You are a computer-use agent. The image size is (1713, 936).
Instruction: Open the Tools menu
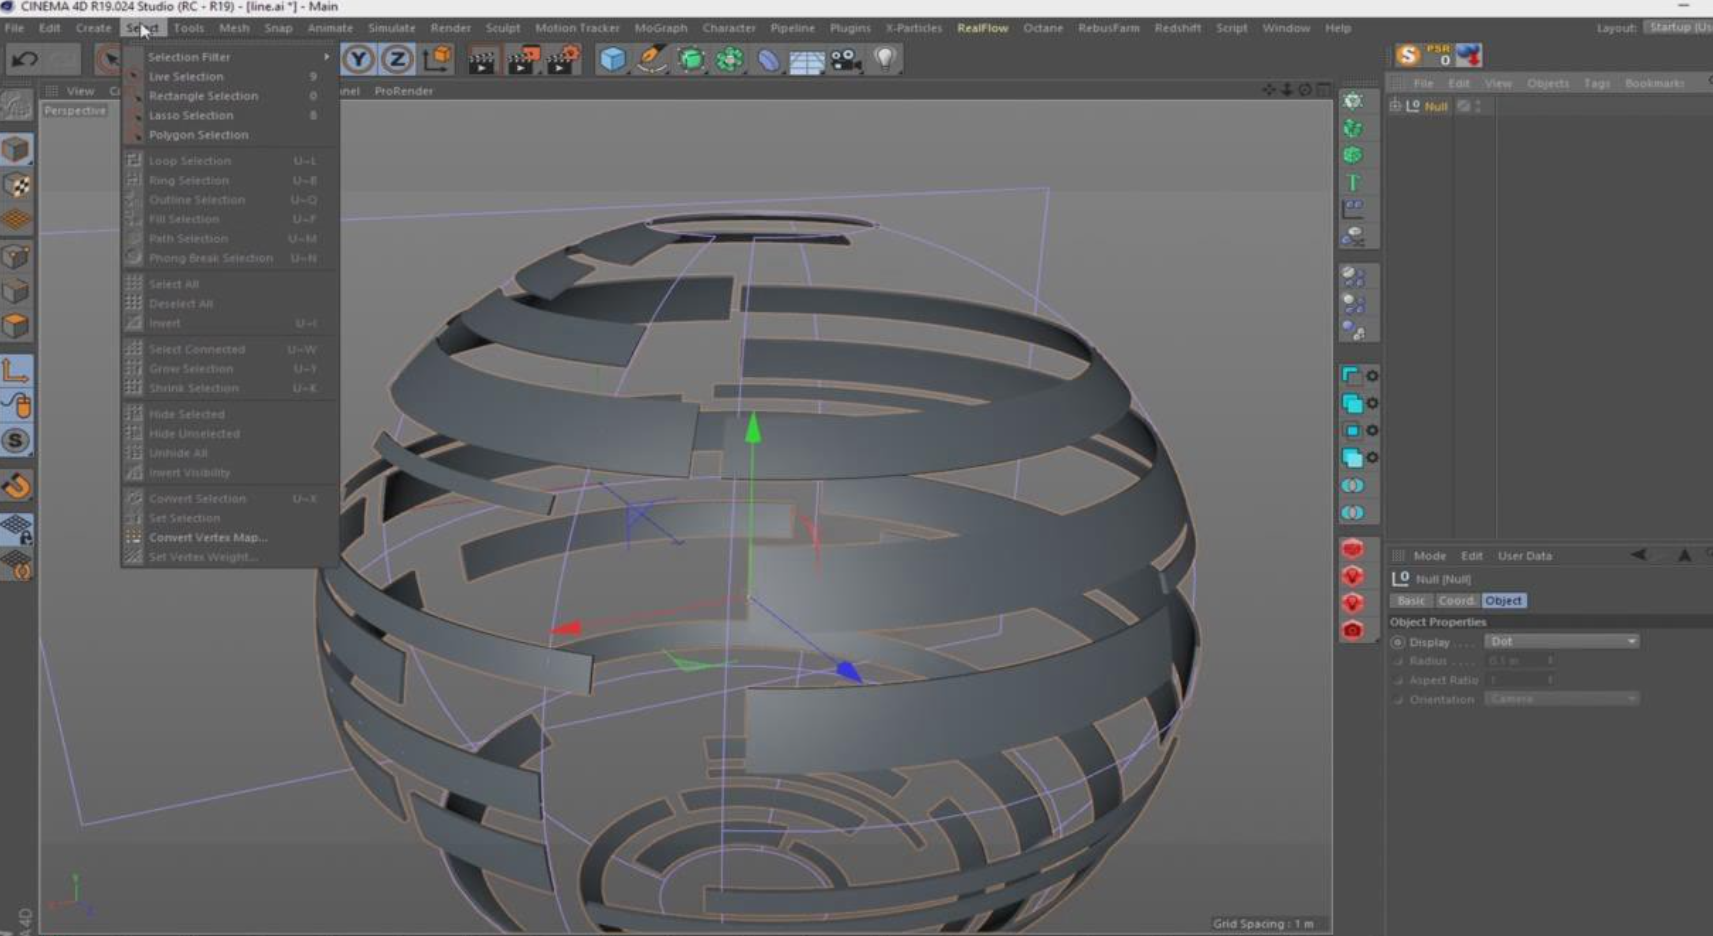click(x=188, y=28)
